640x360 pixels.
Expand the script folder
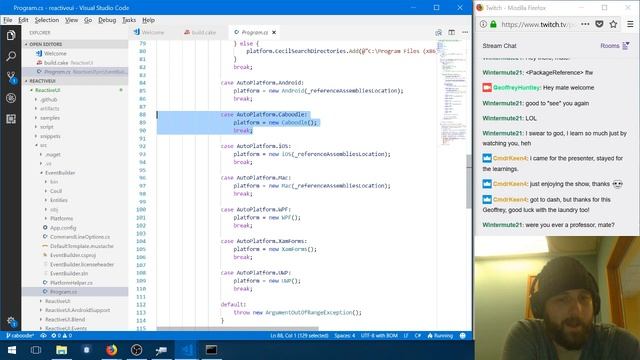tap(47, 127)
